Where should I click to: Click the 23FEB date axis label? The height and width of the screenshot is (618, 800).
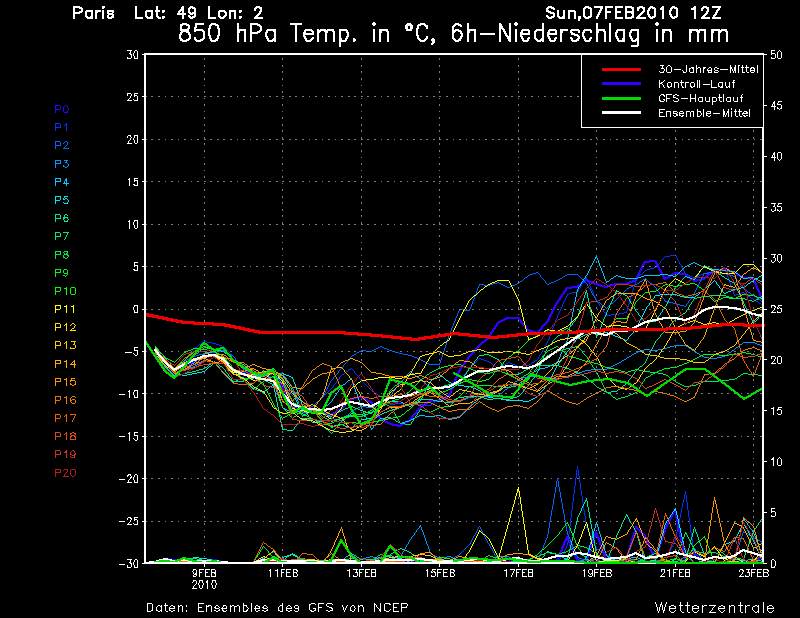tap(754, 573)
